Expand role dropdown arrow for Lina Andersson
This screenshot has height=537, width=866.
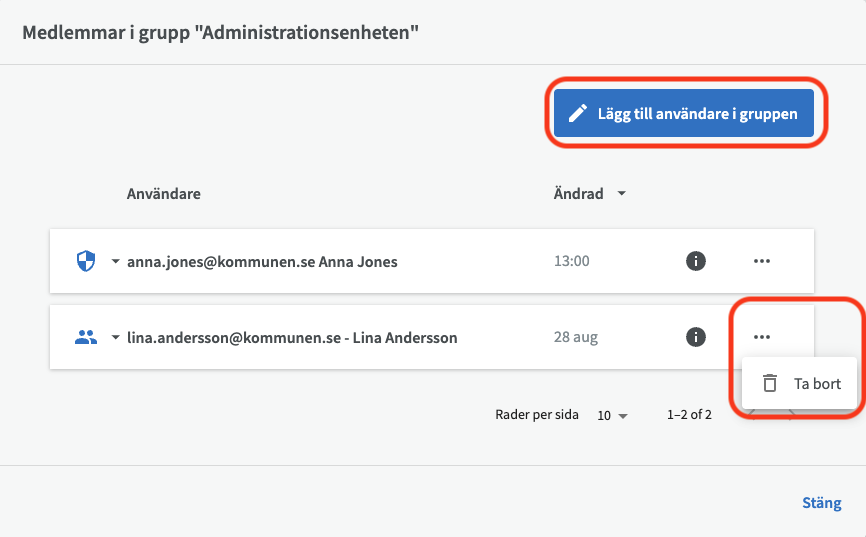pyautogui.click(x=115, y=338)
